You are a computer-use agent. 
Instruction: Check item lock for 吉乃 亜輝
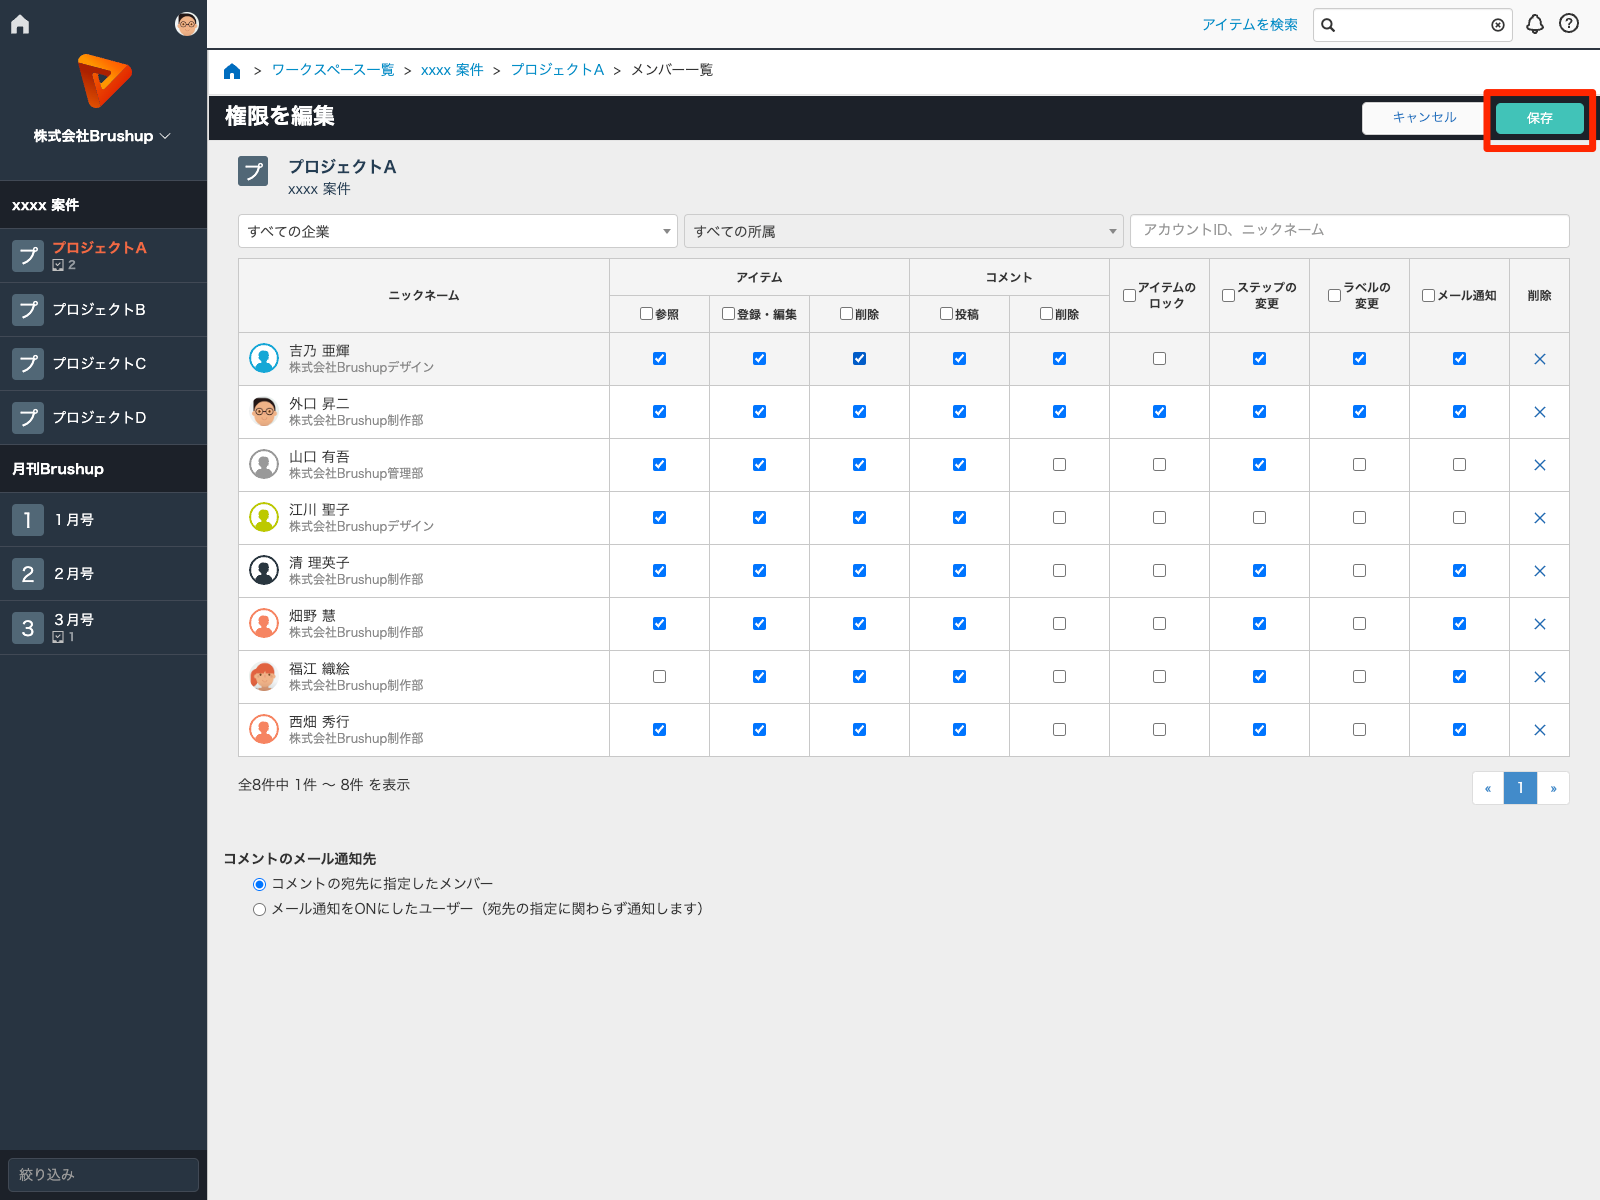1159,359
